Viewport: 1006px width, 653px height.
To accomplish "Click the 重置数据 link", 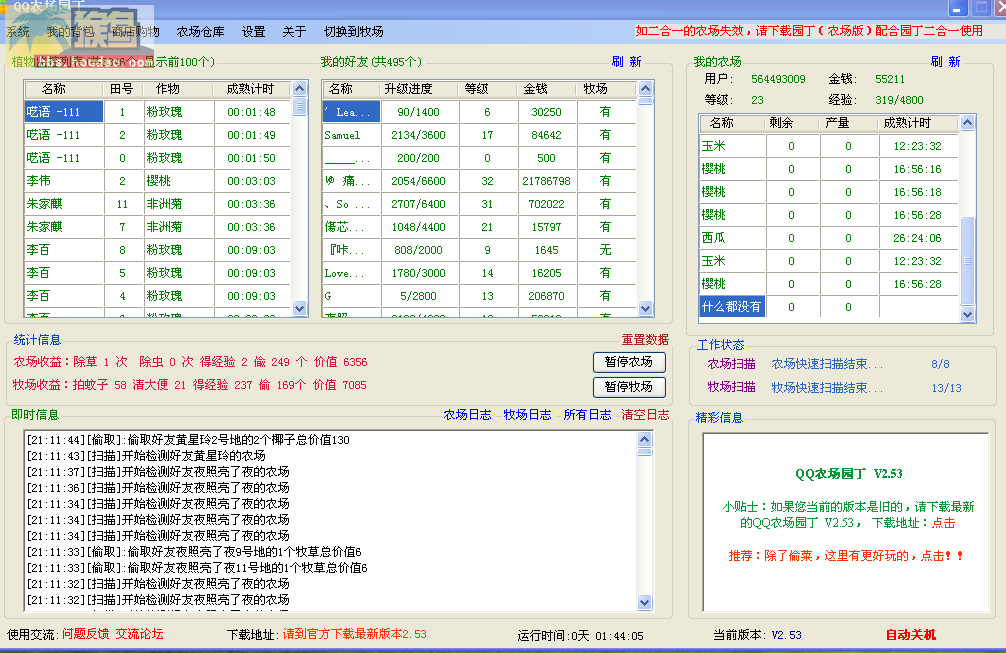I will tap(645, 339).
